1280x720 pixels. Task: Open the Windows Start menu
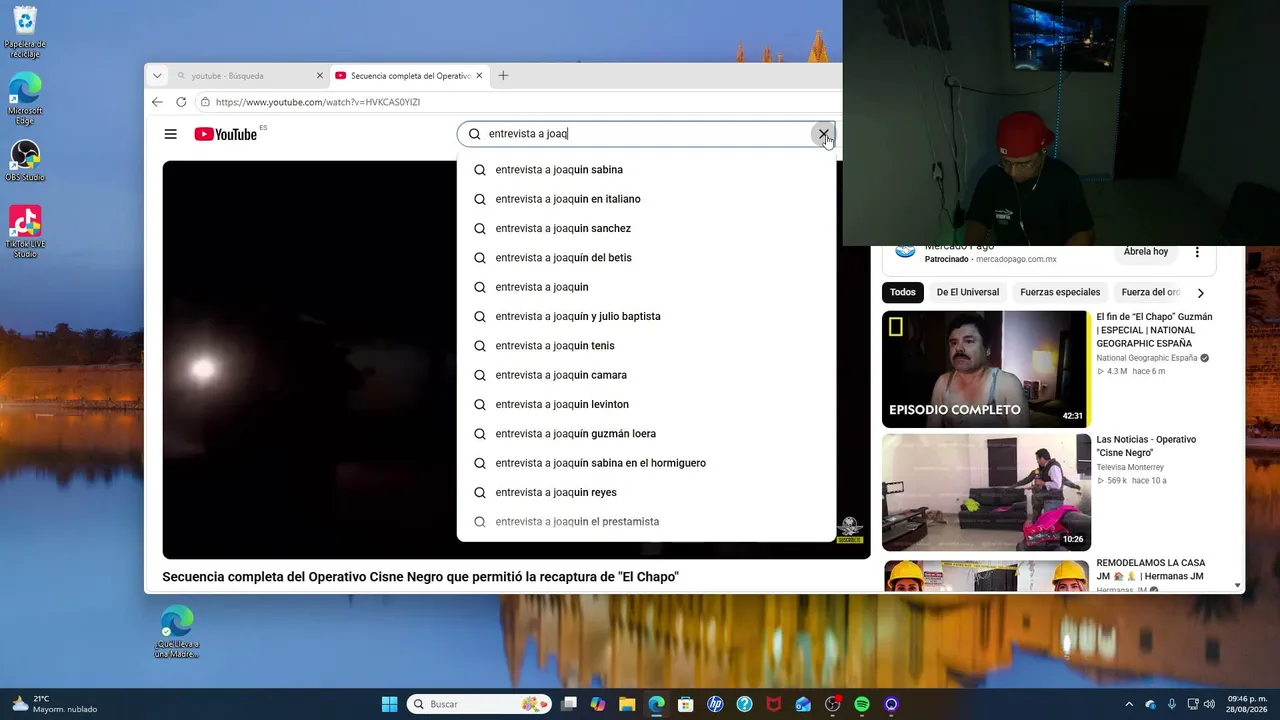[x=389, y=704]
